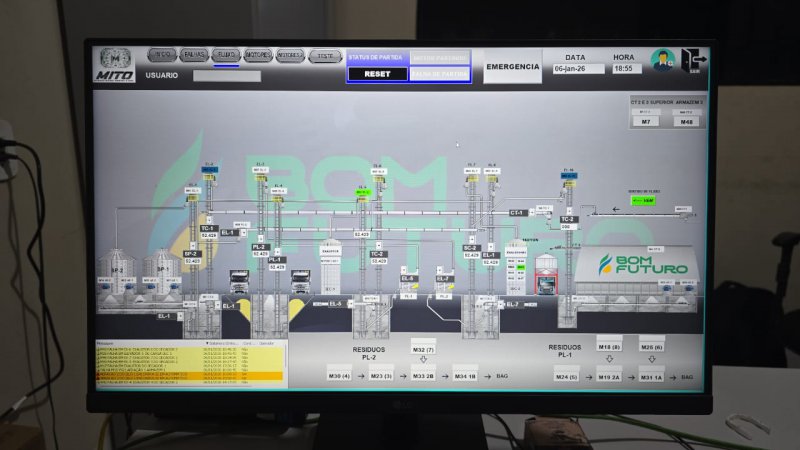Click the M33 2B button
800x450 pixels.
coord(423,373)
